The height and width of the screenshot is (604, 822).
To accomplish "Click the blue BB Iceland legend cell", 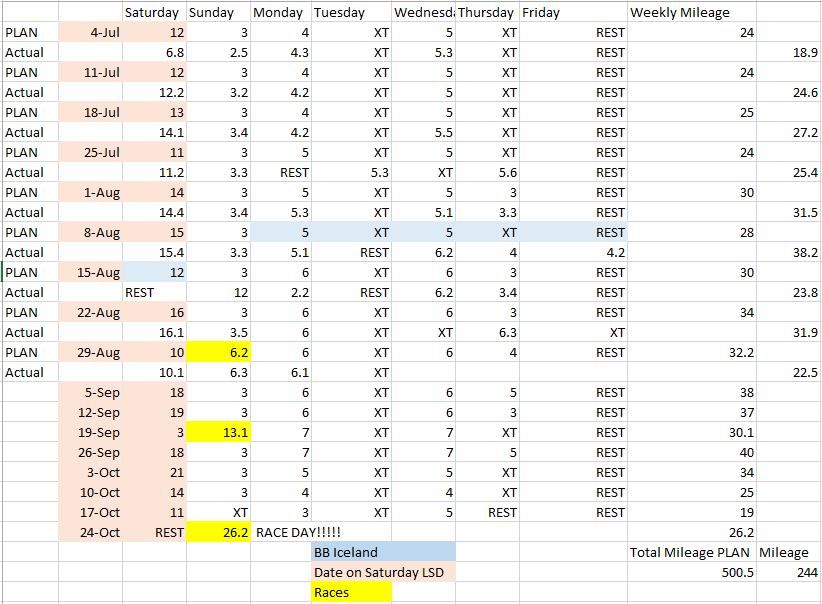I will point(383,552).
